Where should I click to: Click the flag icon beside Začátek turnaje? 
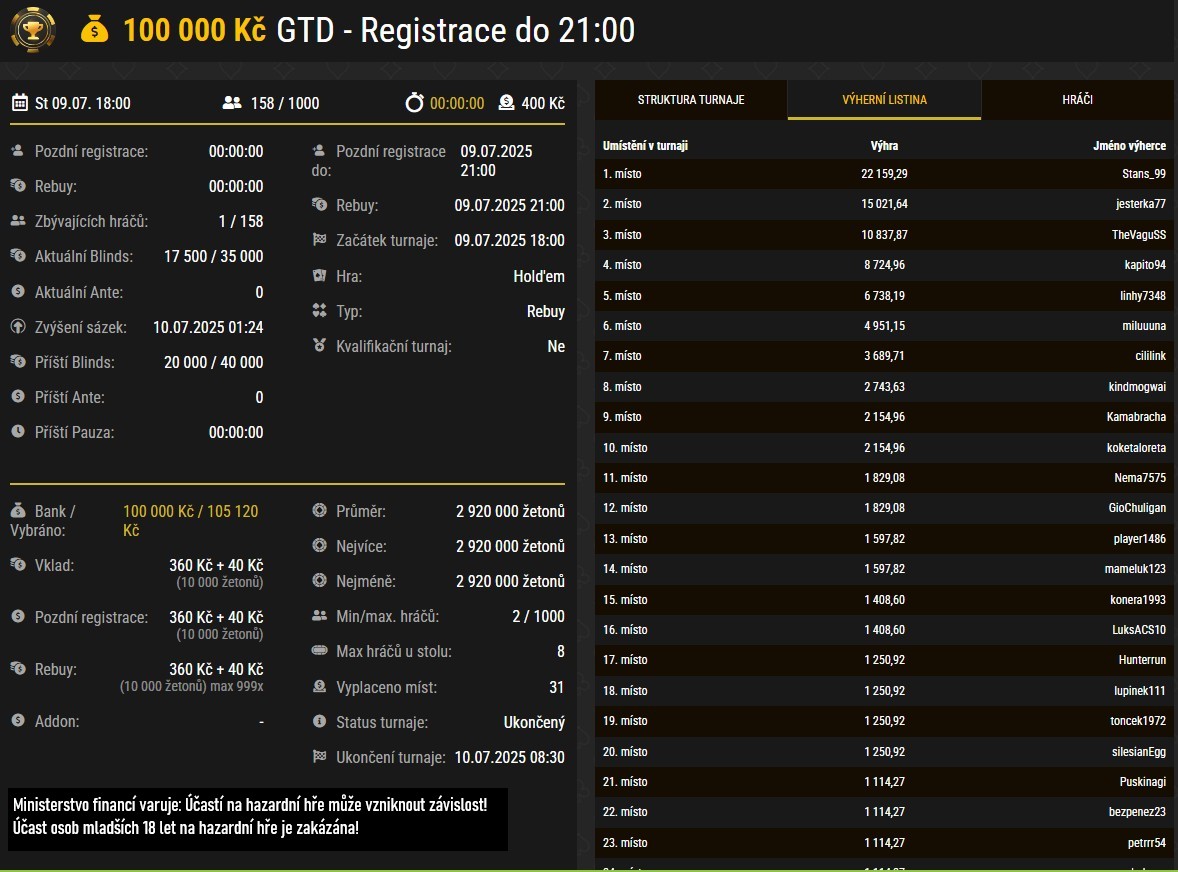pyautogui.click(x=319, y=240)
